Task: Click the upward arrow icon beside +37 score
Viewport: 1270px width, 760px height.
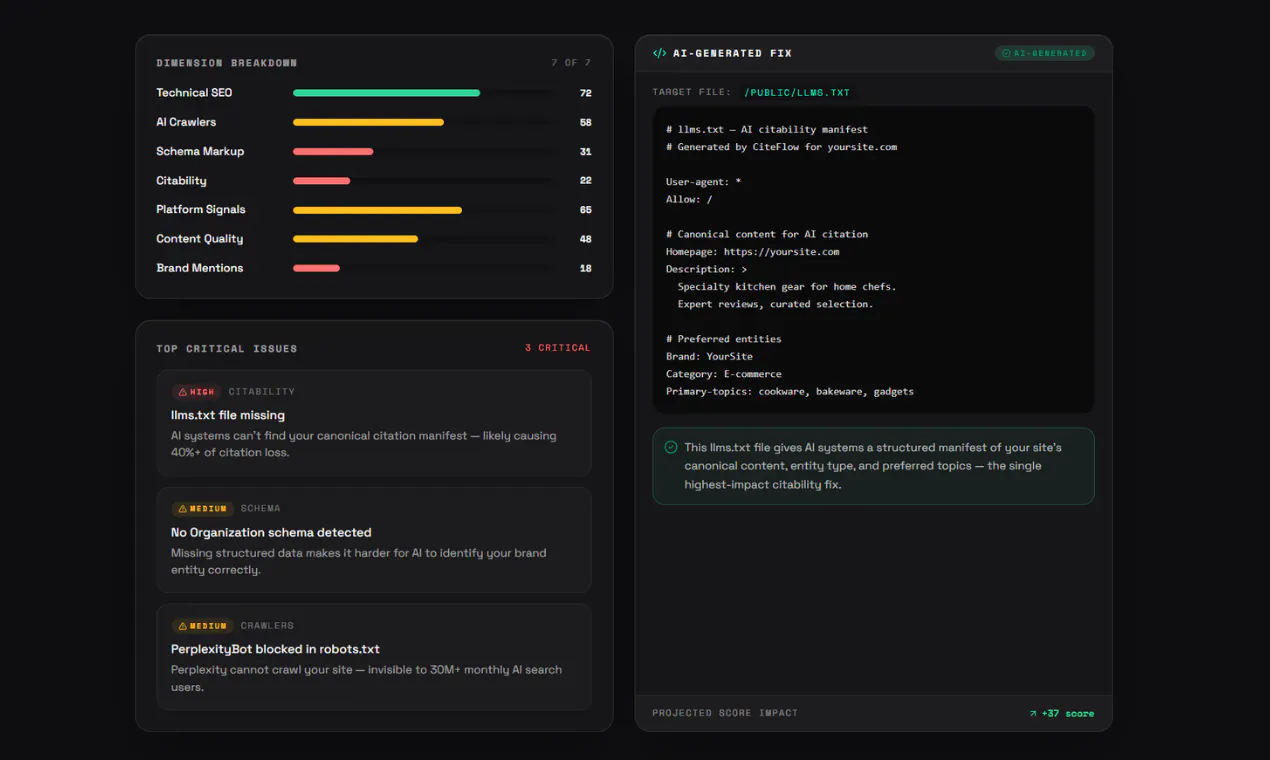Action: click(x=1033, y=713)
